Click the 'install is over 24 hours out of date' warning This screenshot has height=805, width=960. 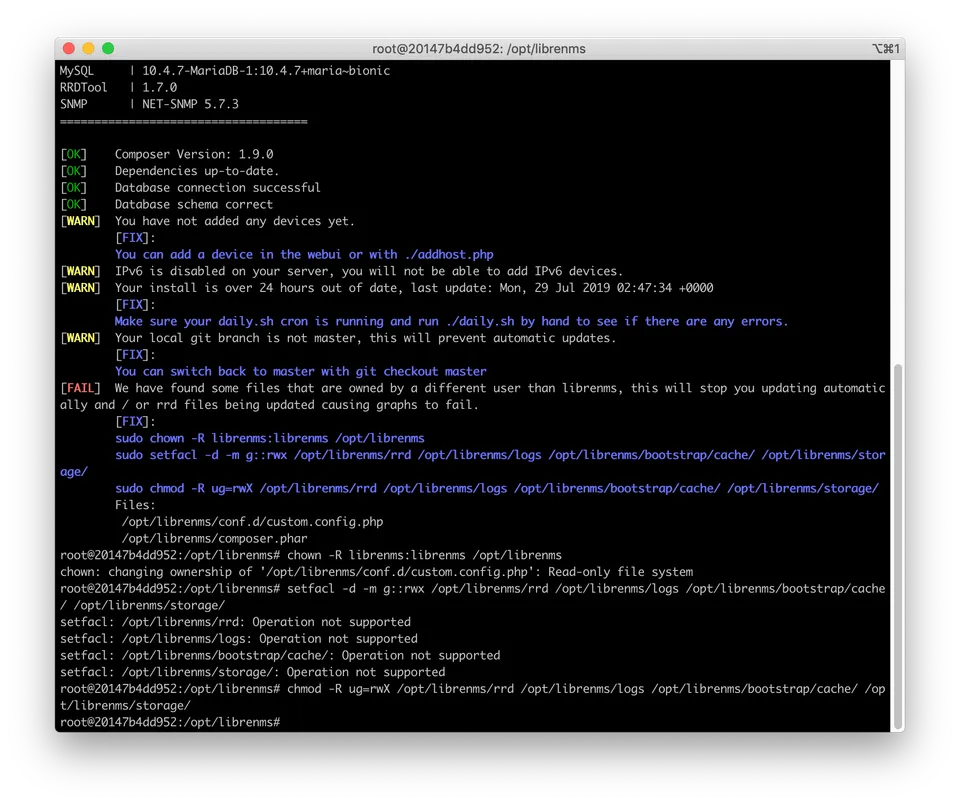click(386, 288)
